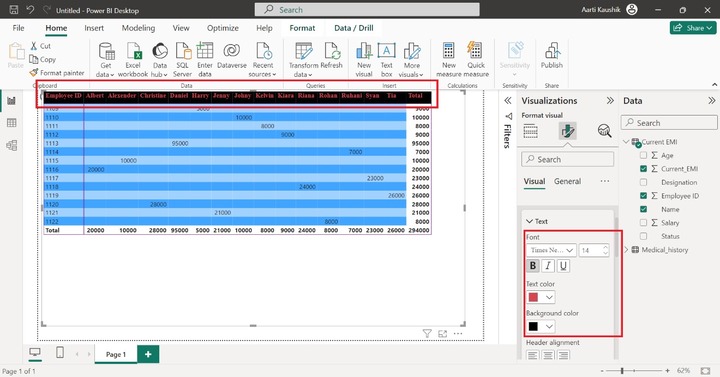Viewport: 720px width, 377px height.
Task: Open the Background color dropdown
Action: 549,326
